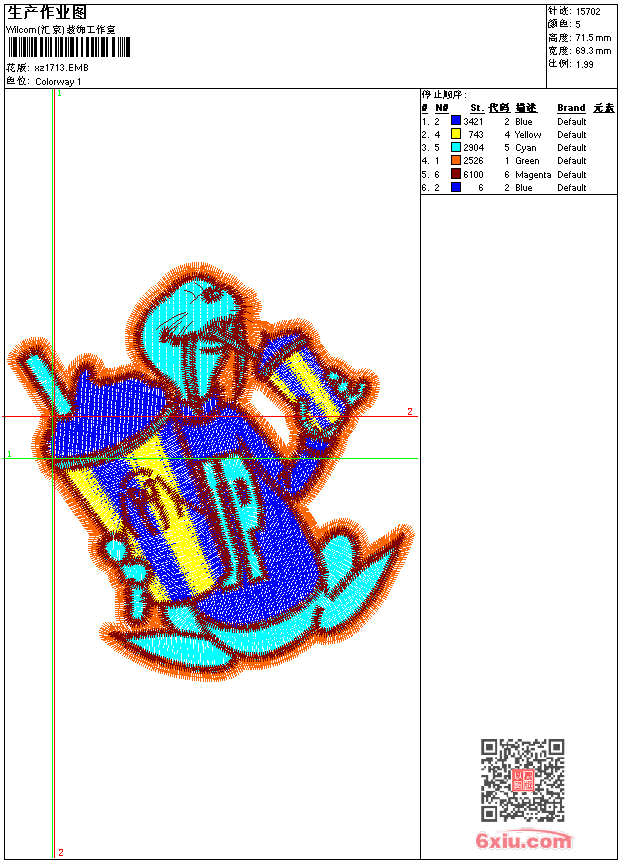Pick the cyan swatch next to 2904
This screenshot has height=860, width=620.
tap(455, 147)
